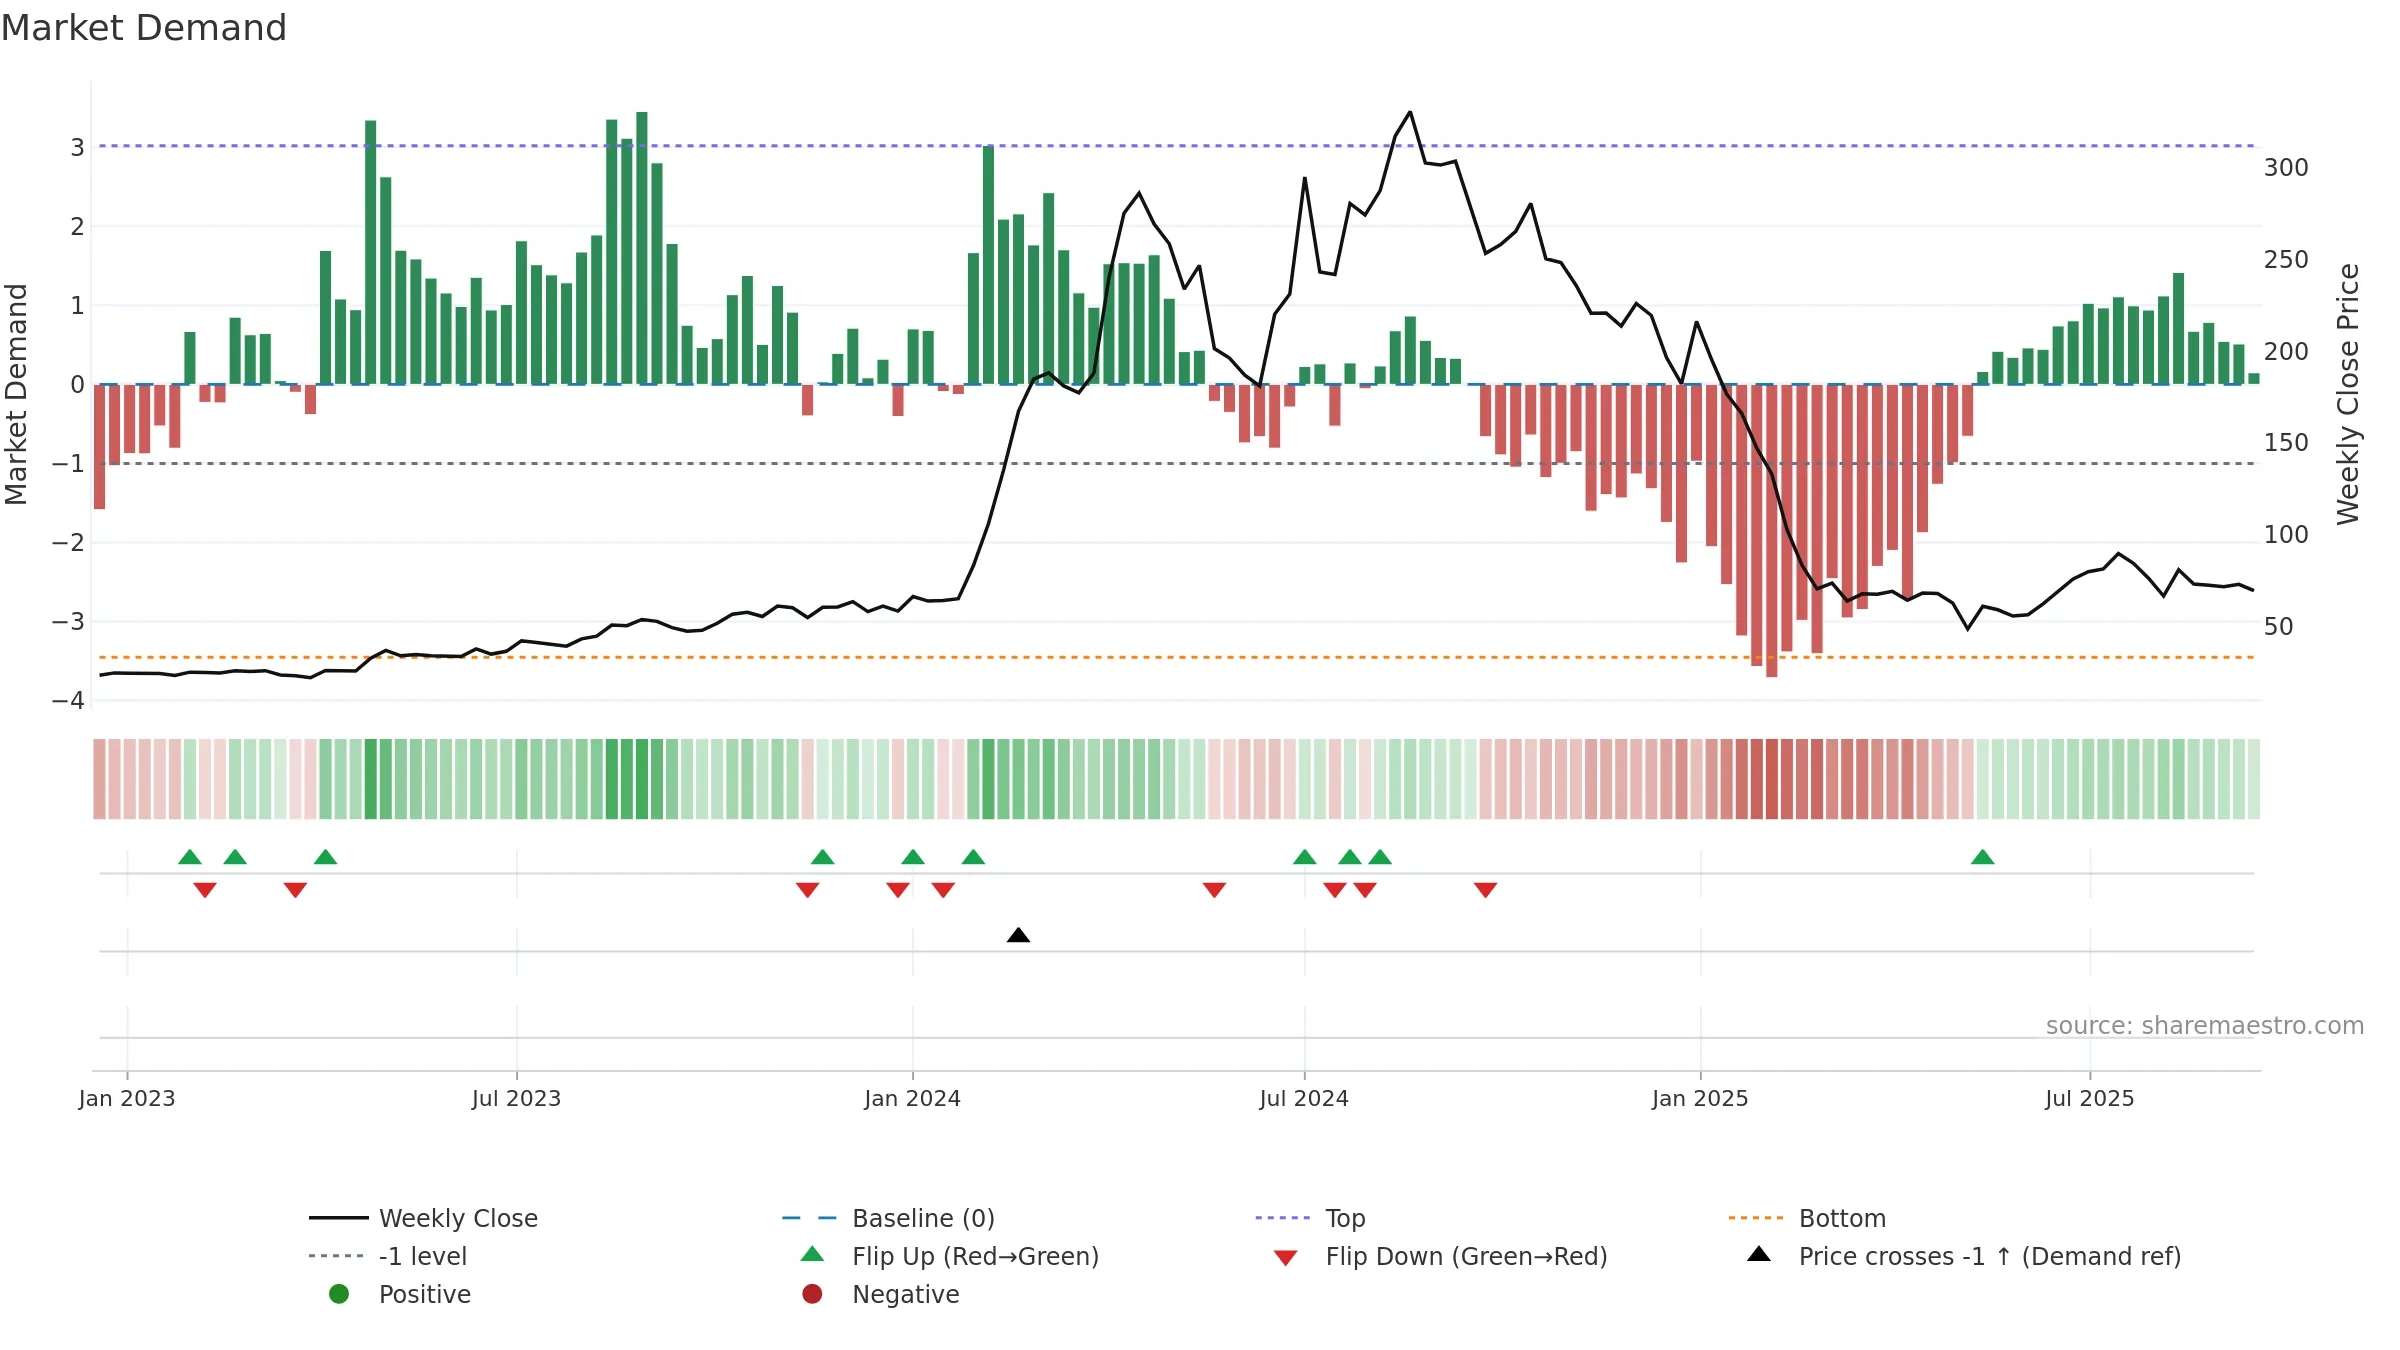Click the 300 tick on the price axis

[x=2287, y=168]
